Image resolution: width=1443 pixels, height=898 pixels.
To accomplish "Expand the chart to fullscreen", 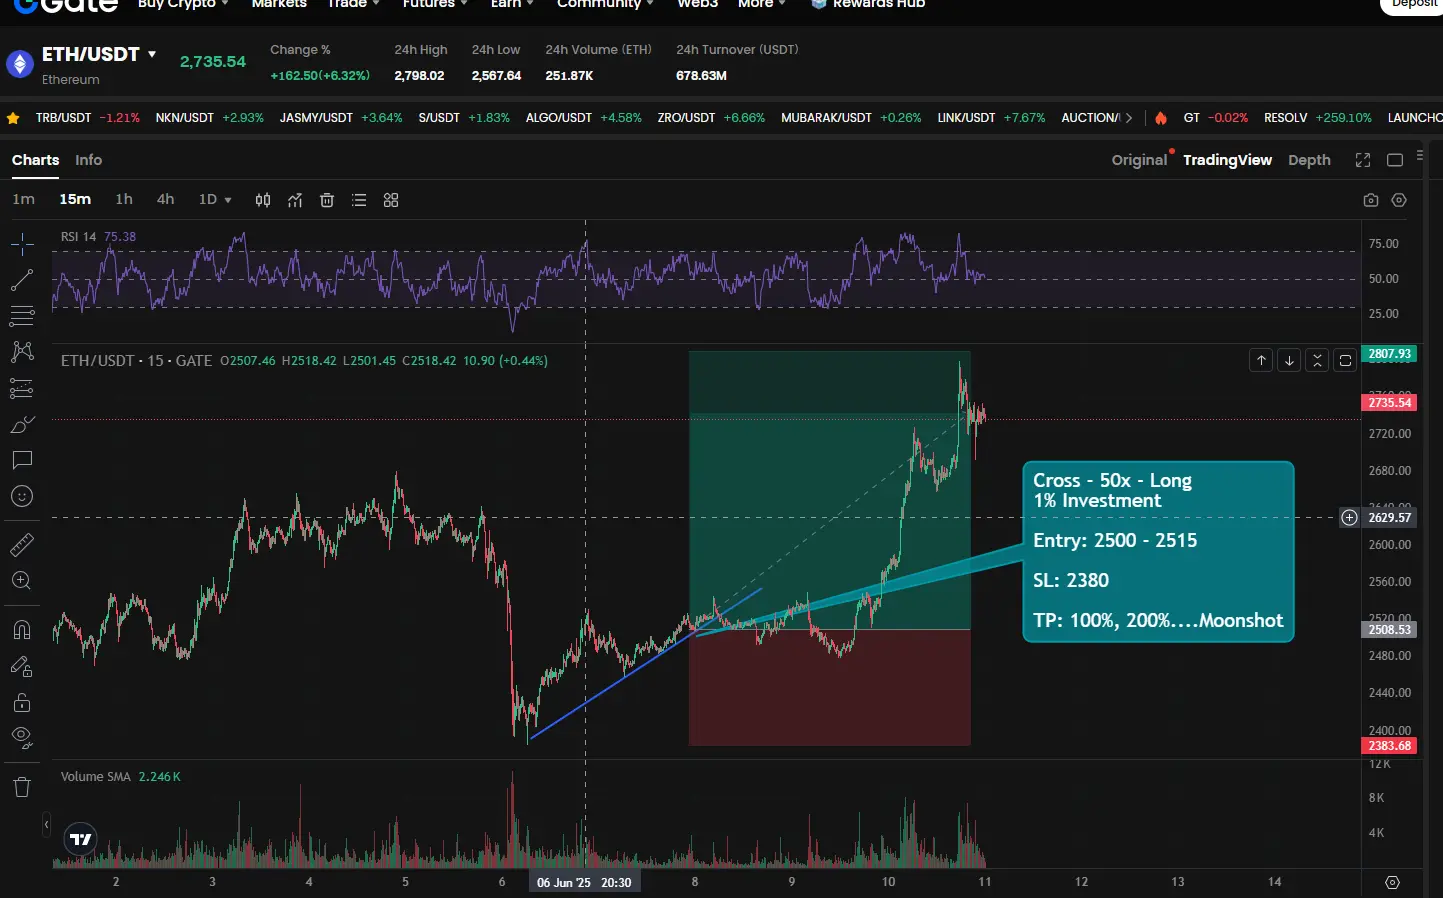I will click(1363, 160).
